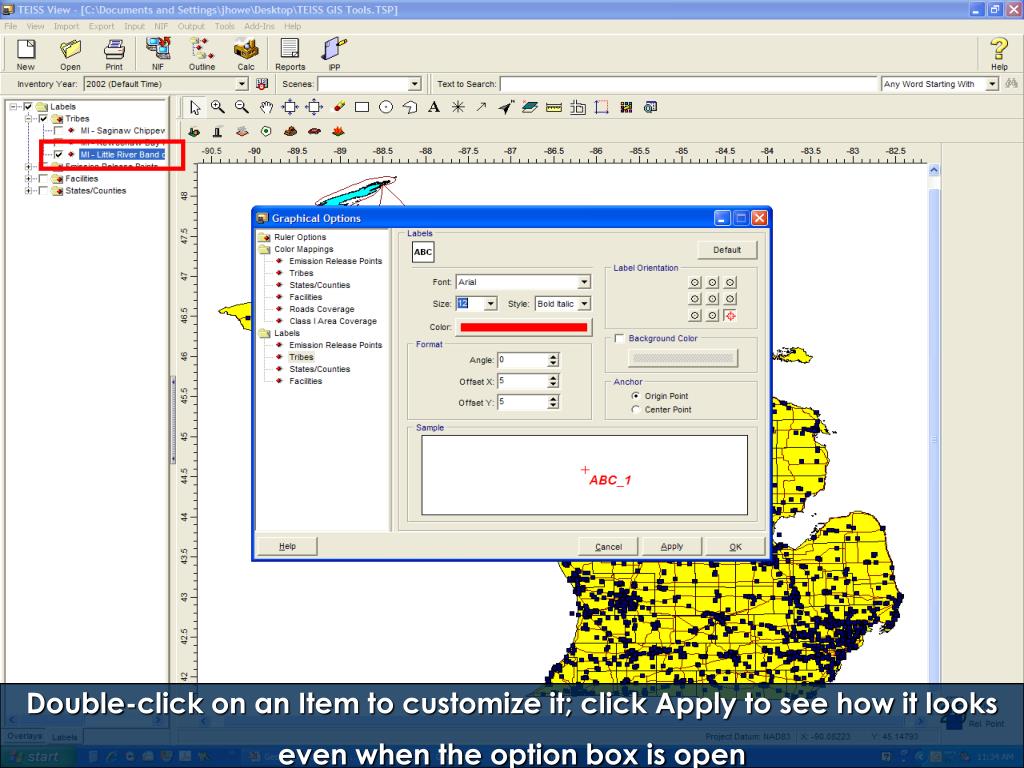Open the Add-Ins menu
This screenshot has height=768, width=1024.
coord(259,27)
